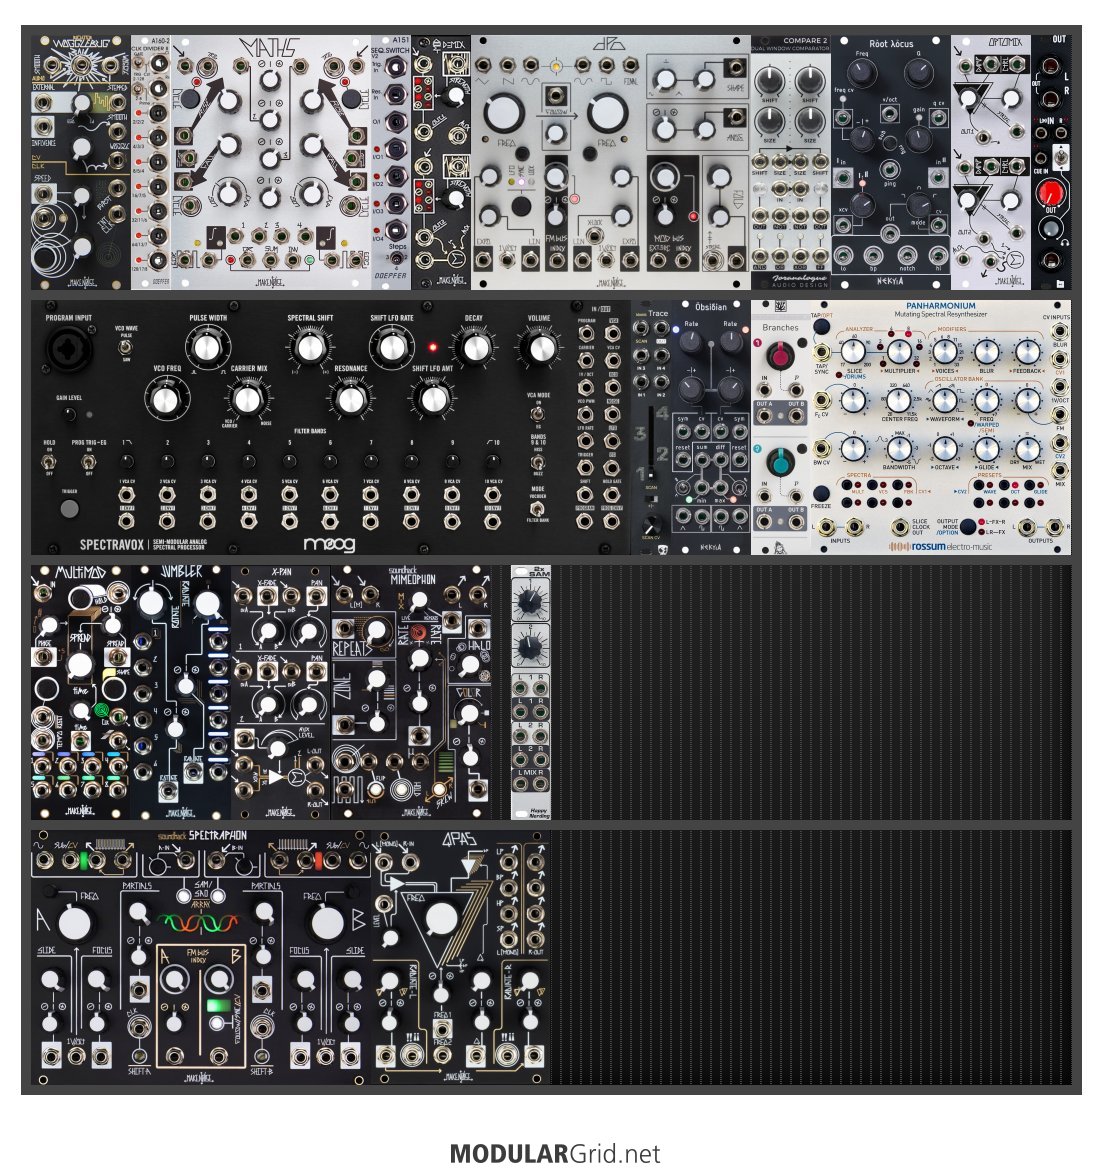Adjust the Root Locus Freq knob

tap(862, 73)
